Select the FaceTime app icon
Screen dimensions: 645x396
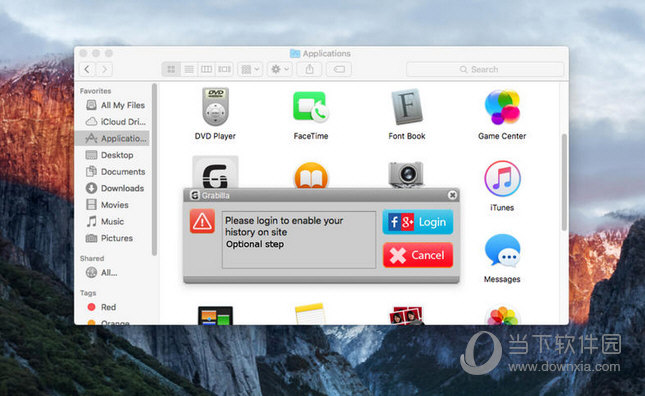coord(311,107)
